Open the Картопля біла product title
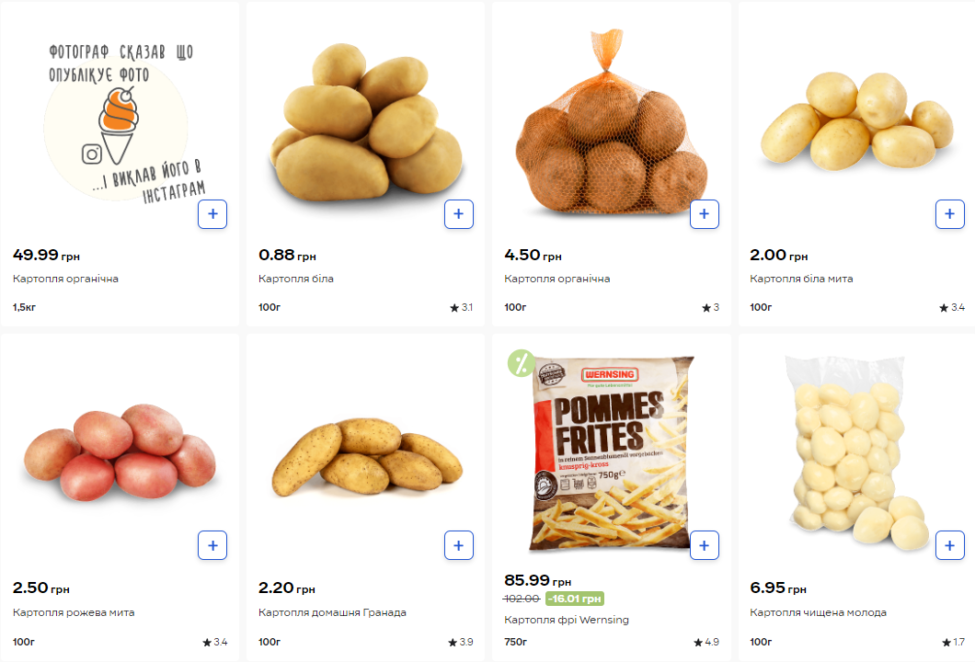Image resolution: width=975 pixels, height=662 pixels. pos(296,278)
